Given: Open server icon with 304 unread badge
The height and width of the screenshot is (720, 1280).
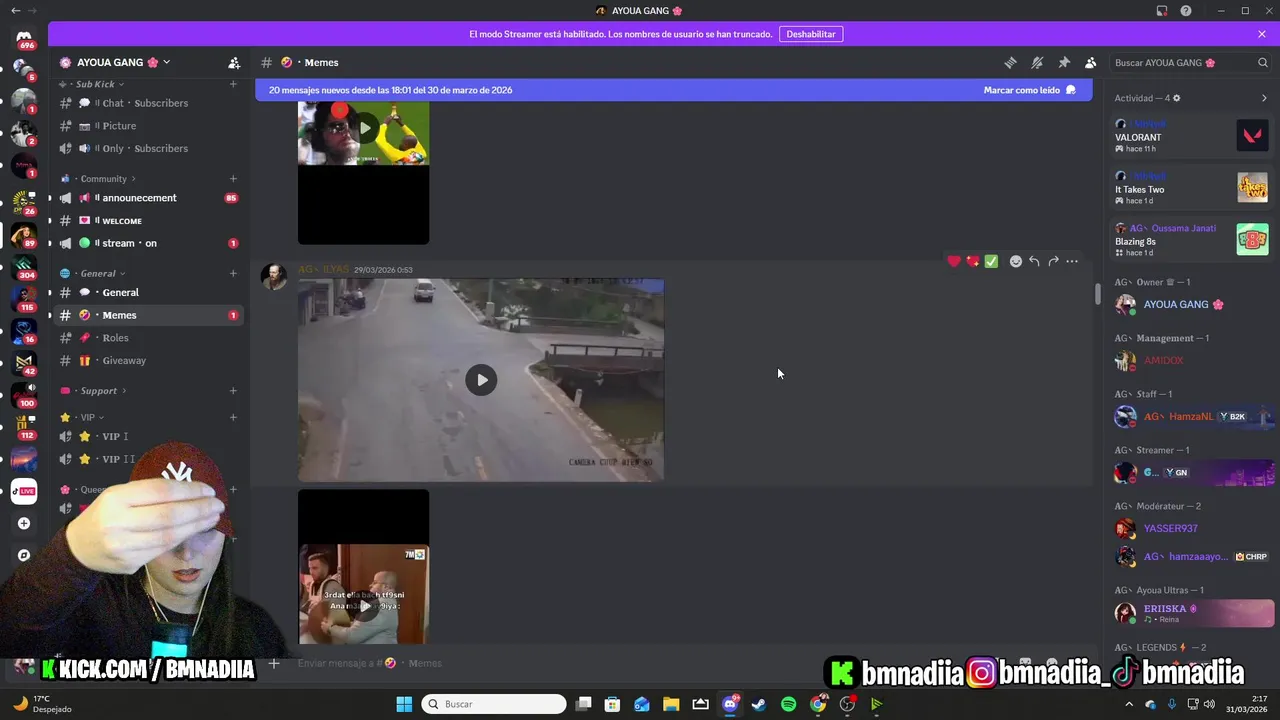Looking at the screenshot, I should click(x=24, y=267).
